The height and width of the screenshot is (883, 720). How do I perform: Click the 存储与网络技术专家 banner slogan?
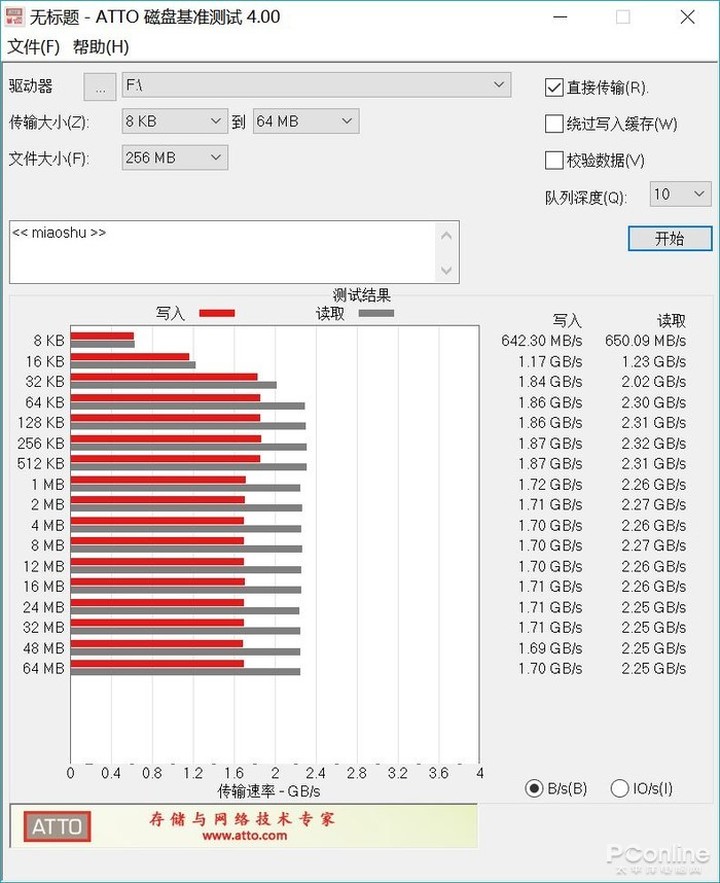coord(242,819)
